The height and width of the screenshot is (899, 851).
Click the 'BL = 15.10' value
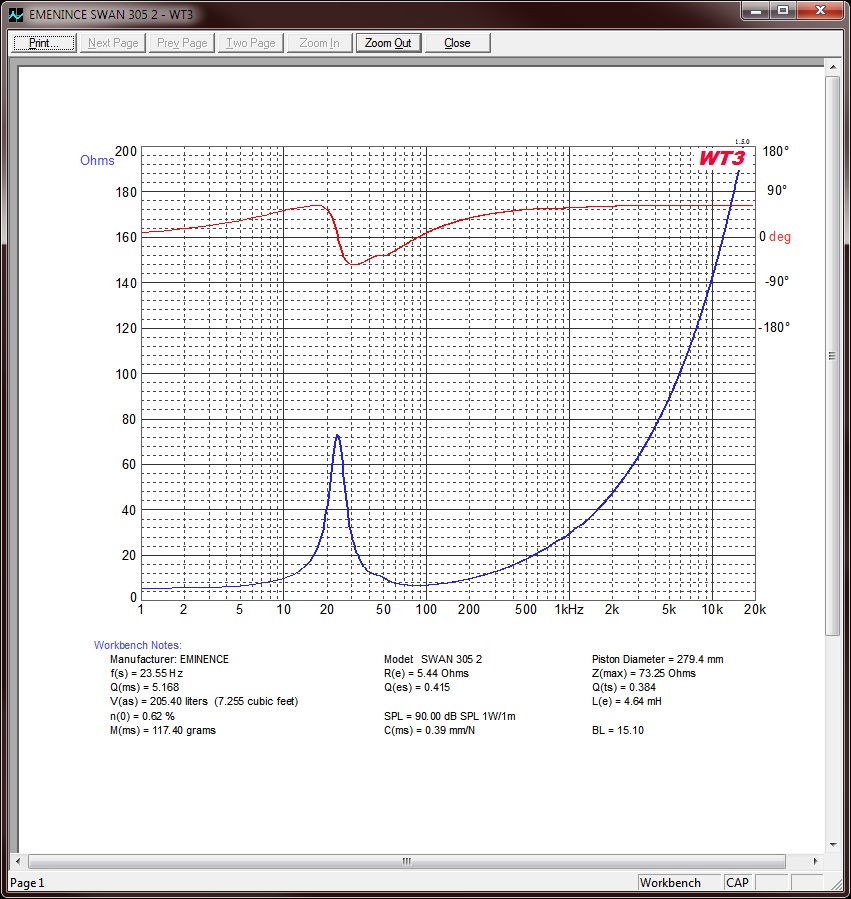pyautogui.click(x=618, y=730)
